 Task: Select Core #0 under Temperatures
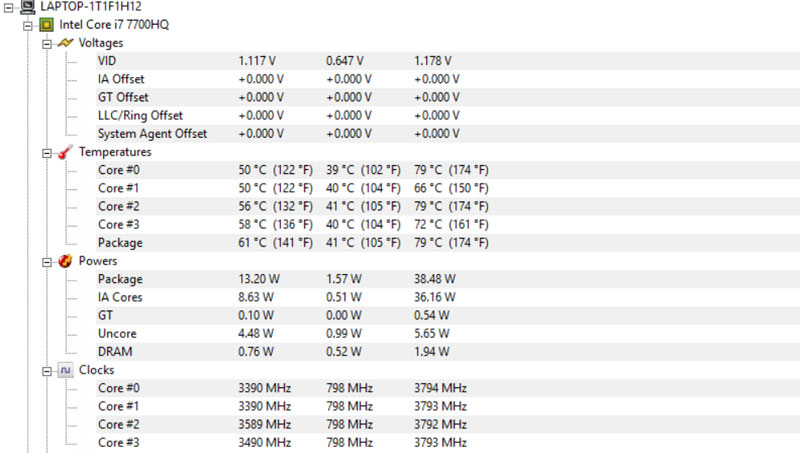coord(448,170)
